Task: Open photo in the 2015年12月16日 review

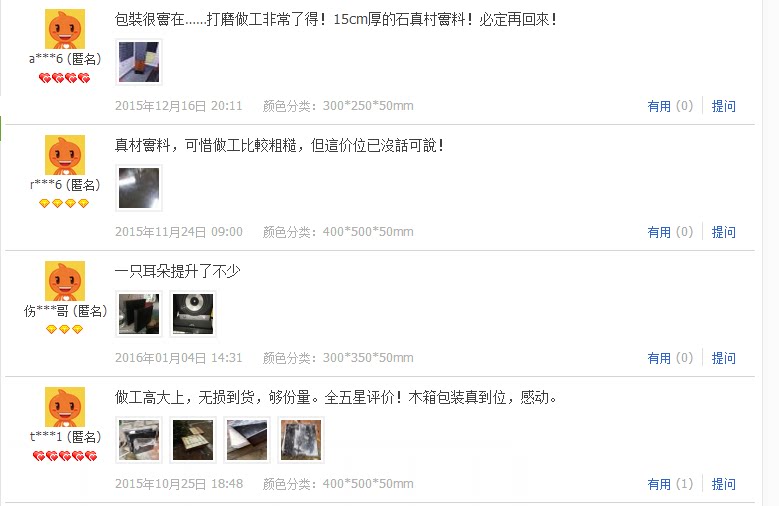Action: click(x=139, y=62)
